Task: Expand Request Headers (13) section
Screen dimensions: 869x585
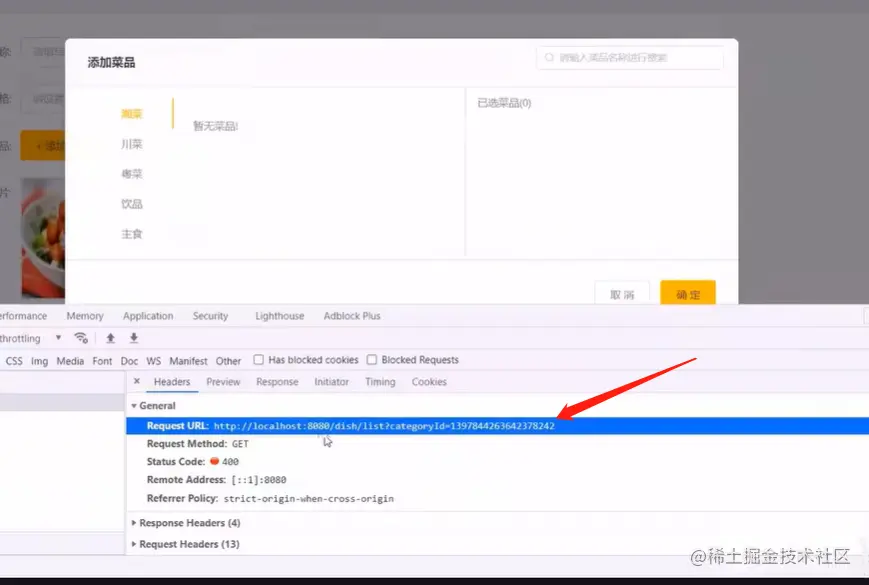Action: [134, 544]
